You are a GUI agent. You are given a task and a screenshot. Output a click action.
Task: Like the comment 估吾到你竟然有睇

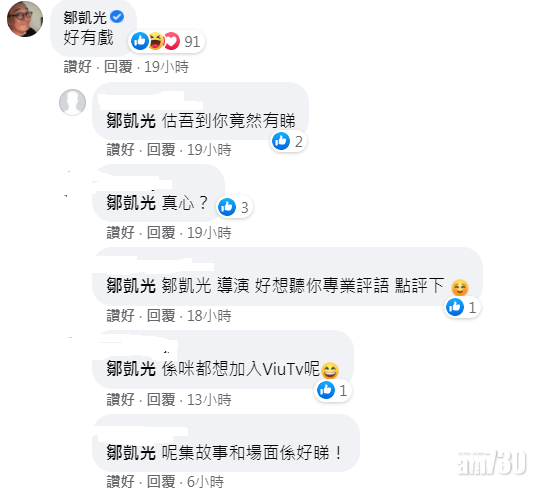coord(120,150)
